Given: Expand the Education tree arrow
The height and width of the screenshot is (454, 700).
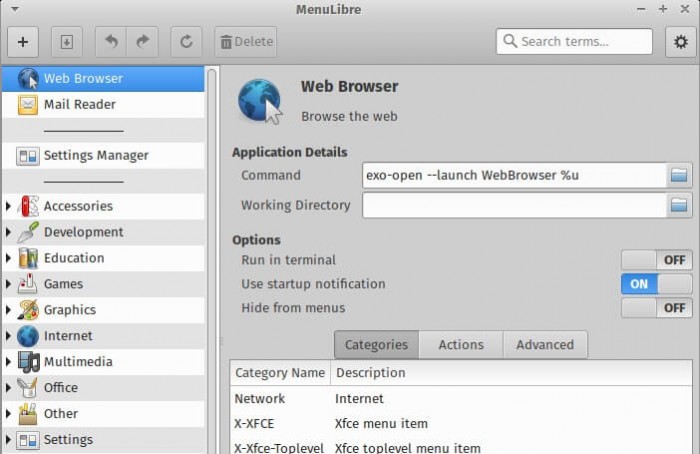Looking at the screenshot, I should point(8,258).
